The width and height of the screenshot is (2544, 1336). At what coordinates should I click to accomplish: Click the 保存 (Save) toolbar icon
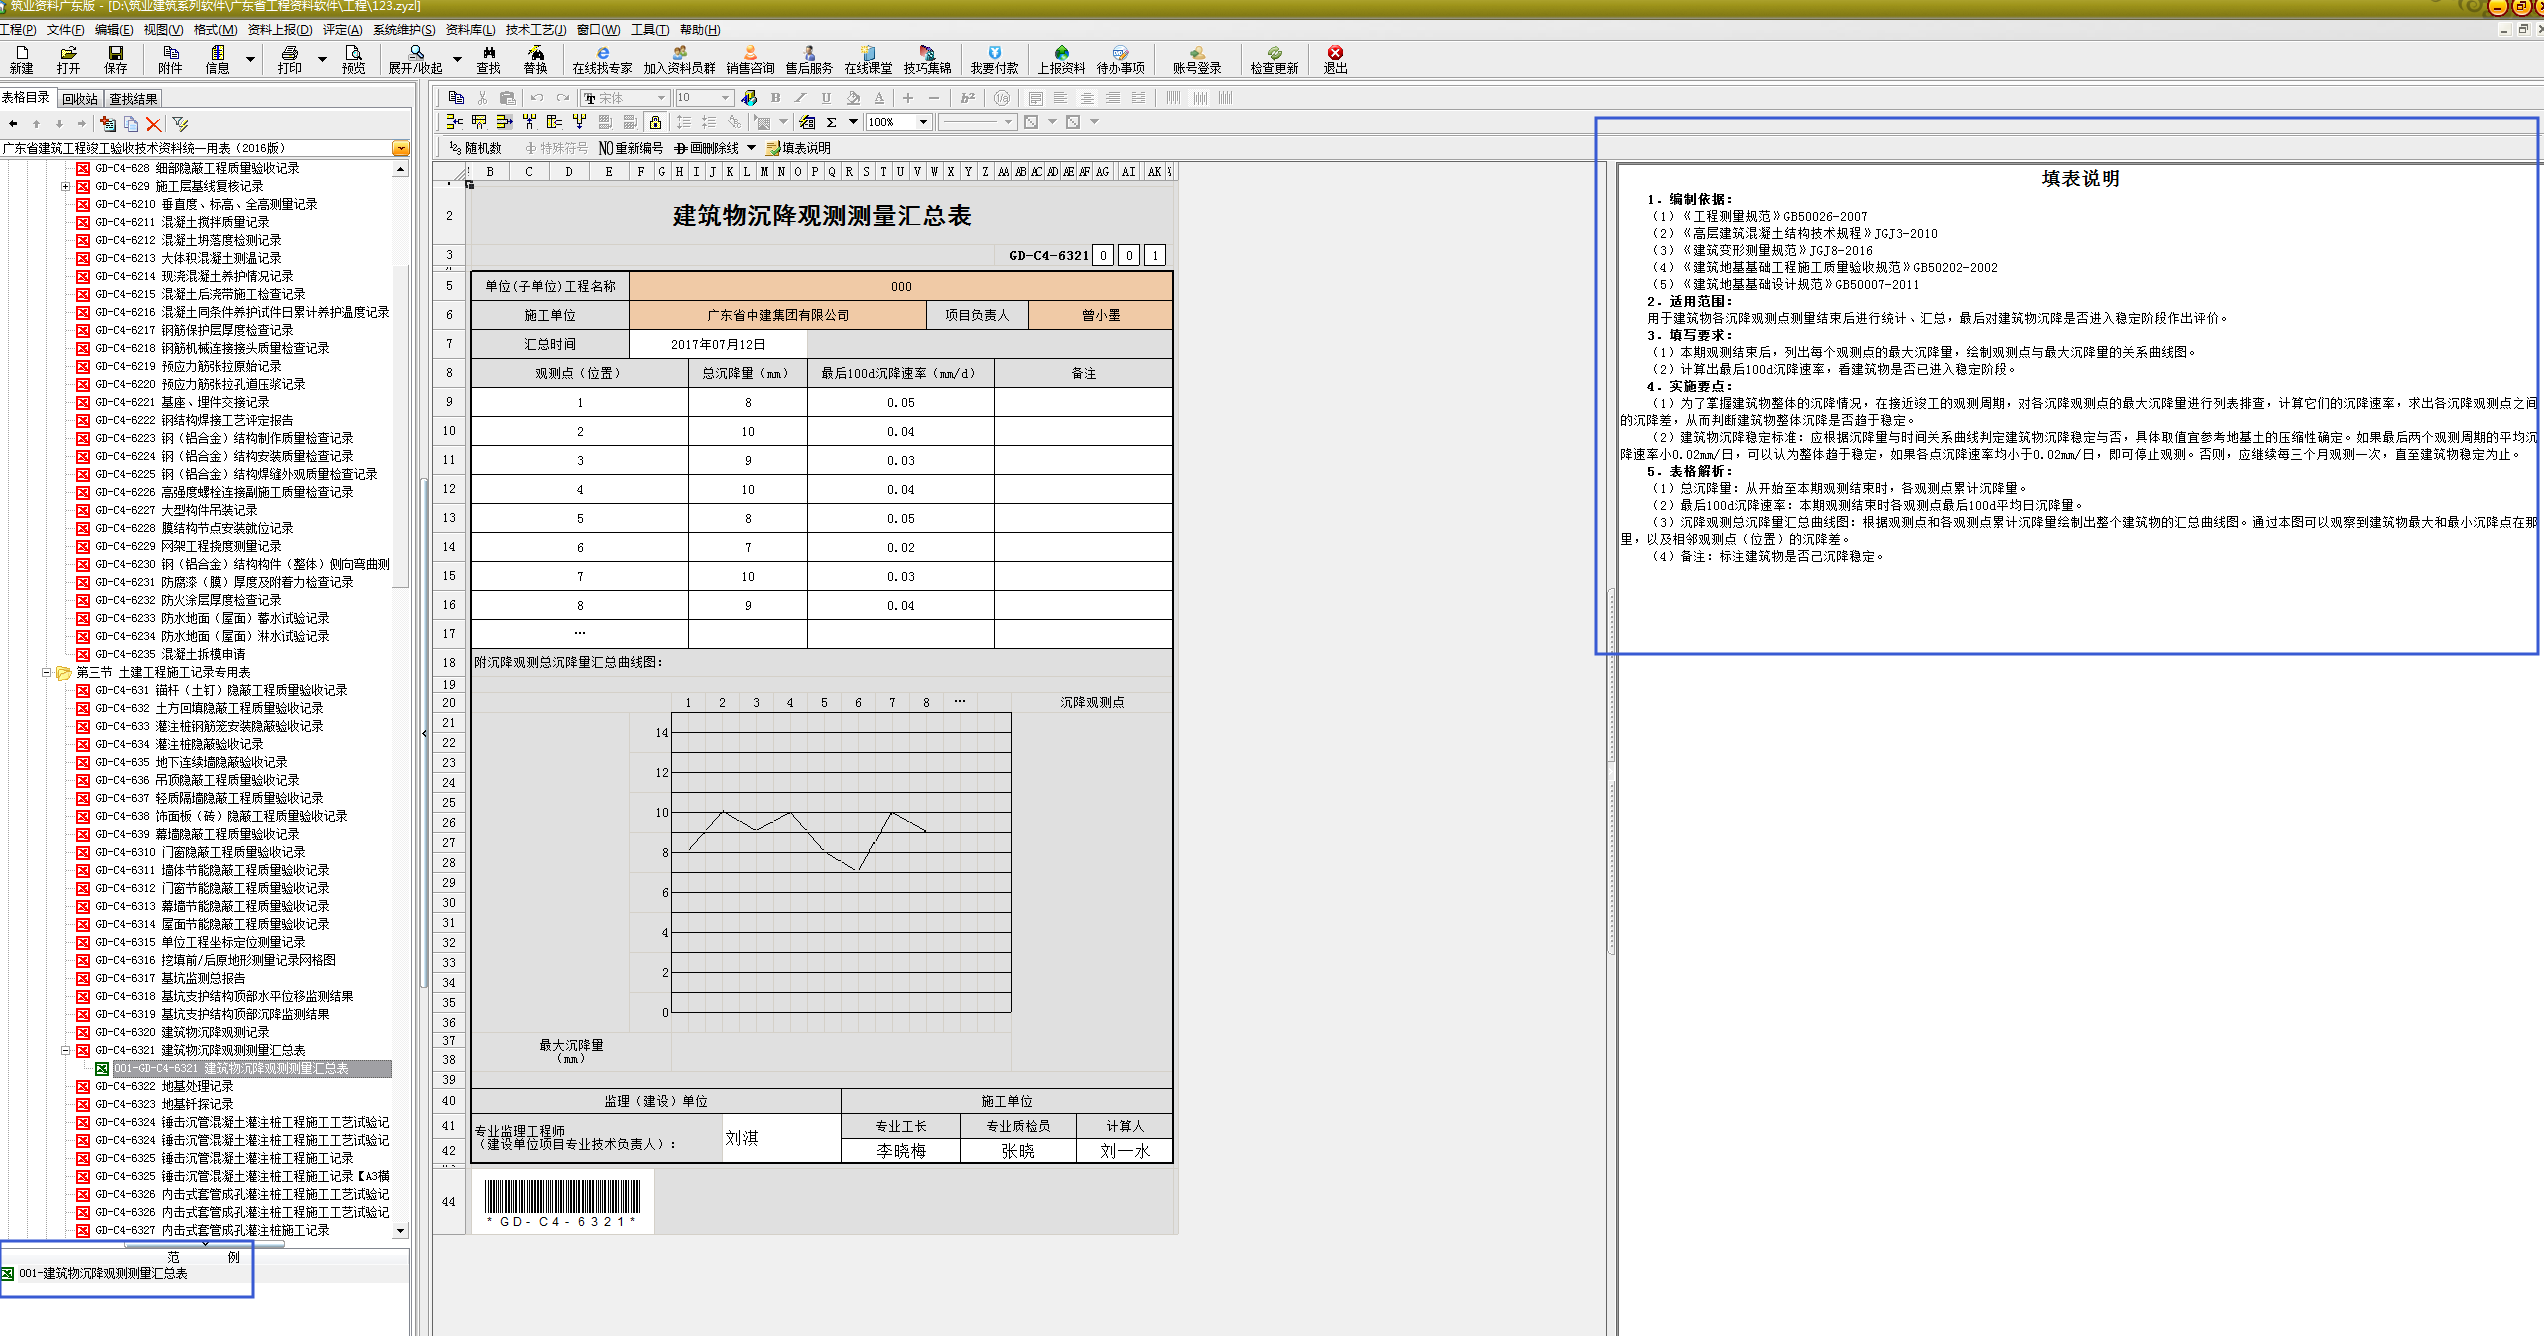tap(116, 59)
